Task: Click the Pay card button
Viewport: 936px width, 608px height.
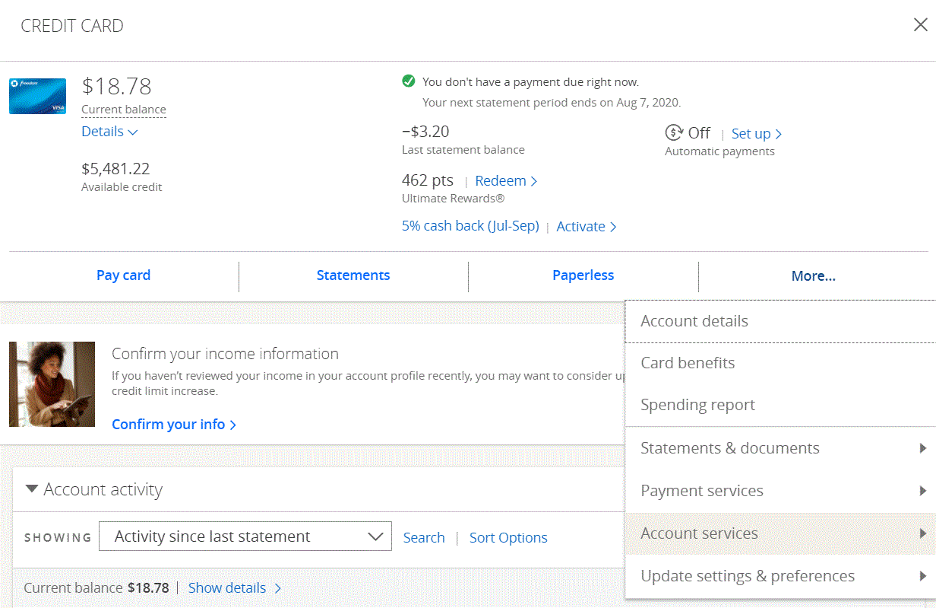Action: (123, 275)
